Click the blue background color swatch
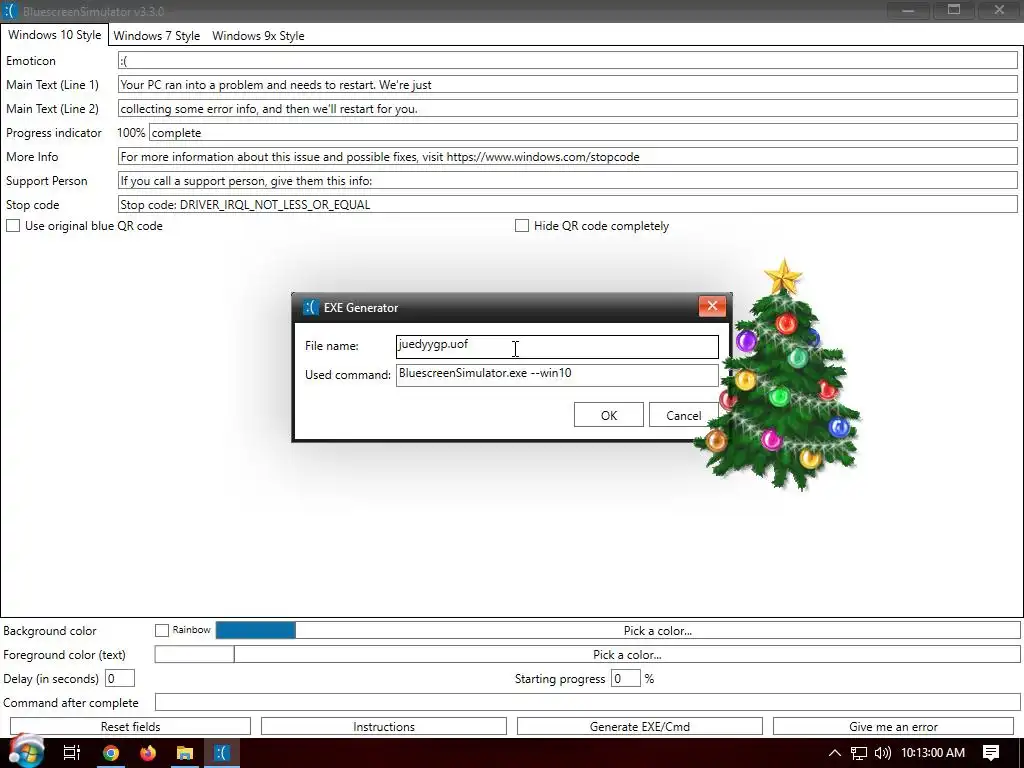 coord(255,630)
